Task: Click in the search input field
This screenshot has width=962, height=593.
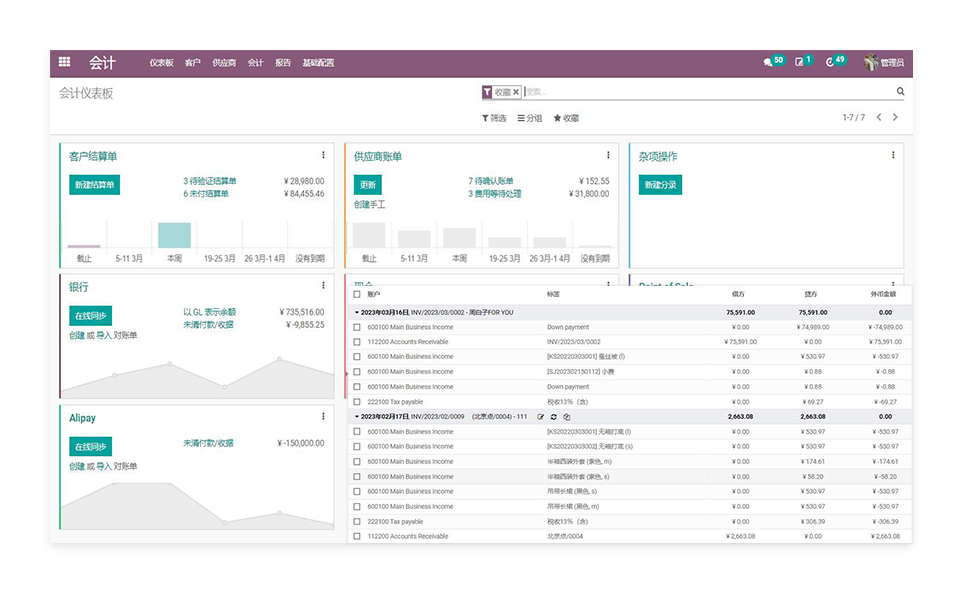Action: 700,92
